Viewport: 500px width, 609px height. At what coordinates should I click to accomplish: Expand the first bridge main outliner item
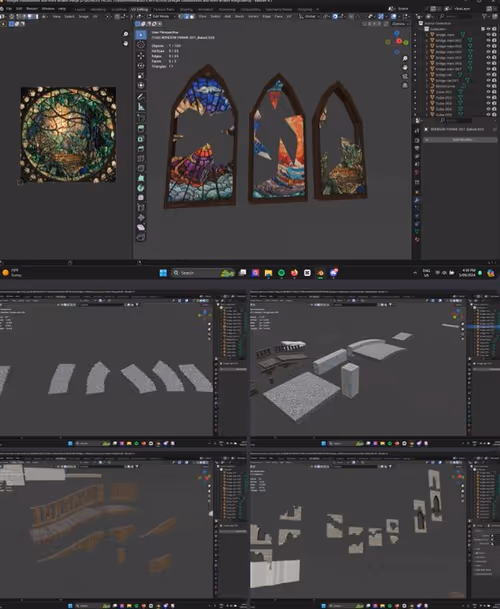click(x=427, y=35)
